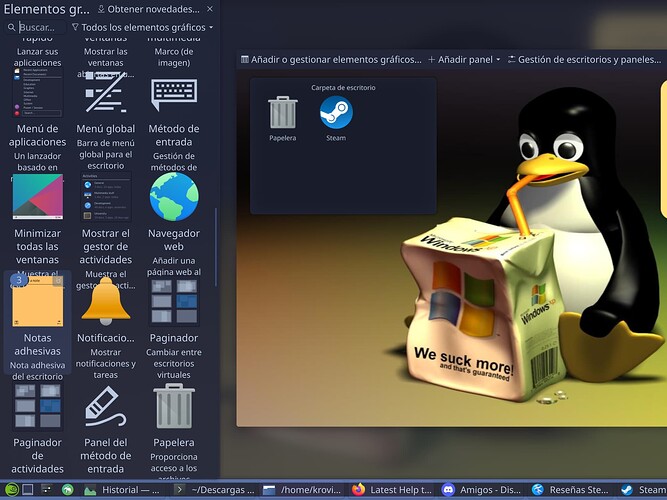Click Obtener novedades button

click(148, 9)
